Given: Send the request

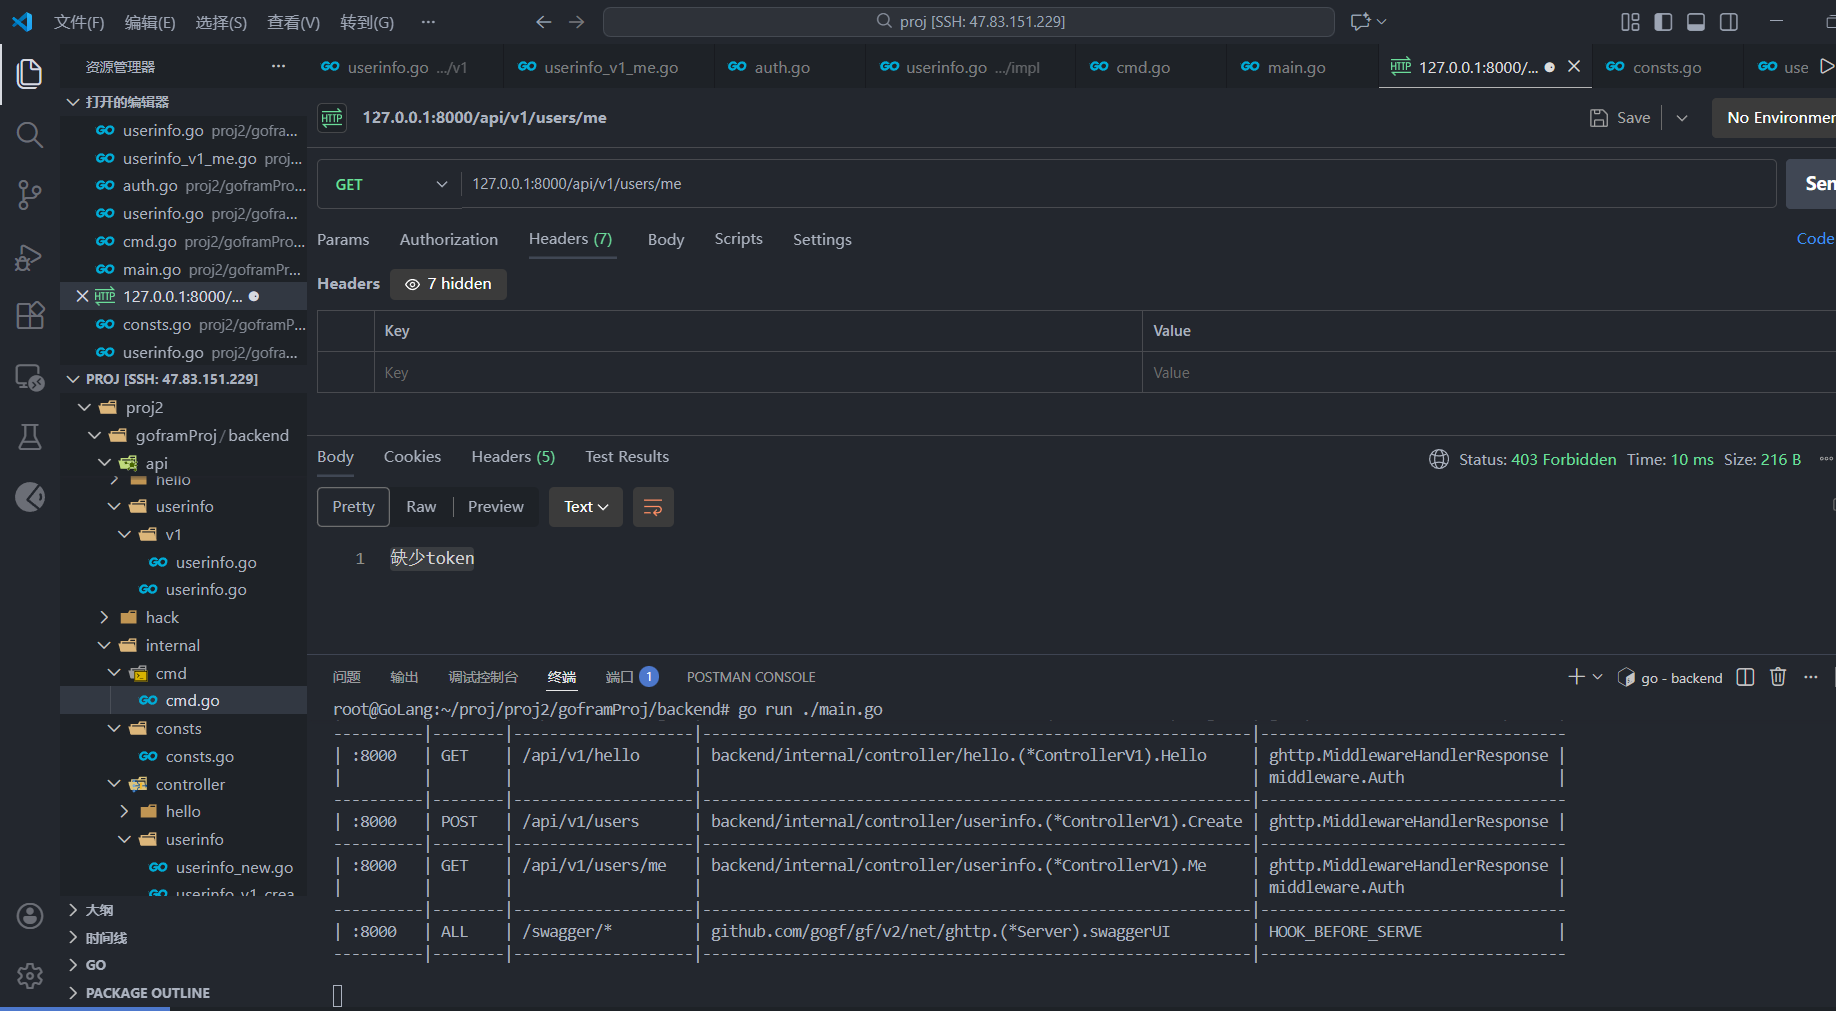Looking at the screenshot, I should click(x=1812, y=184).
